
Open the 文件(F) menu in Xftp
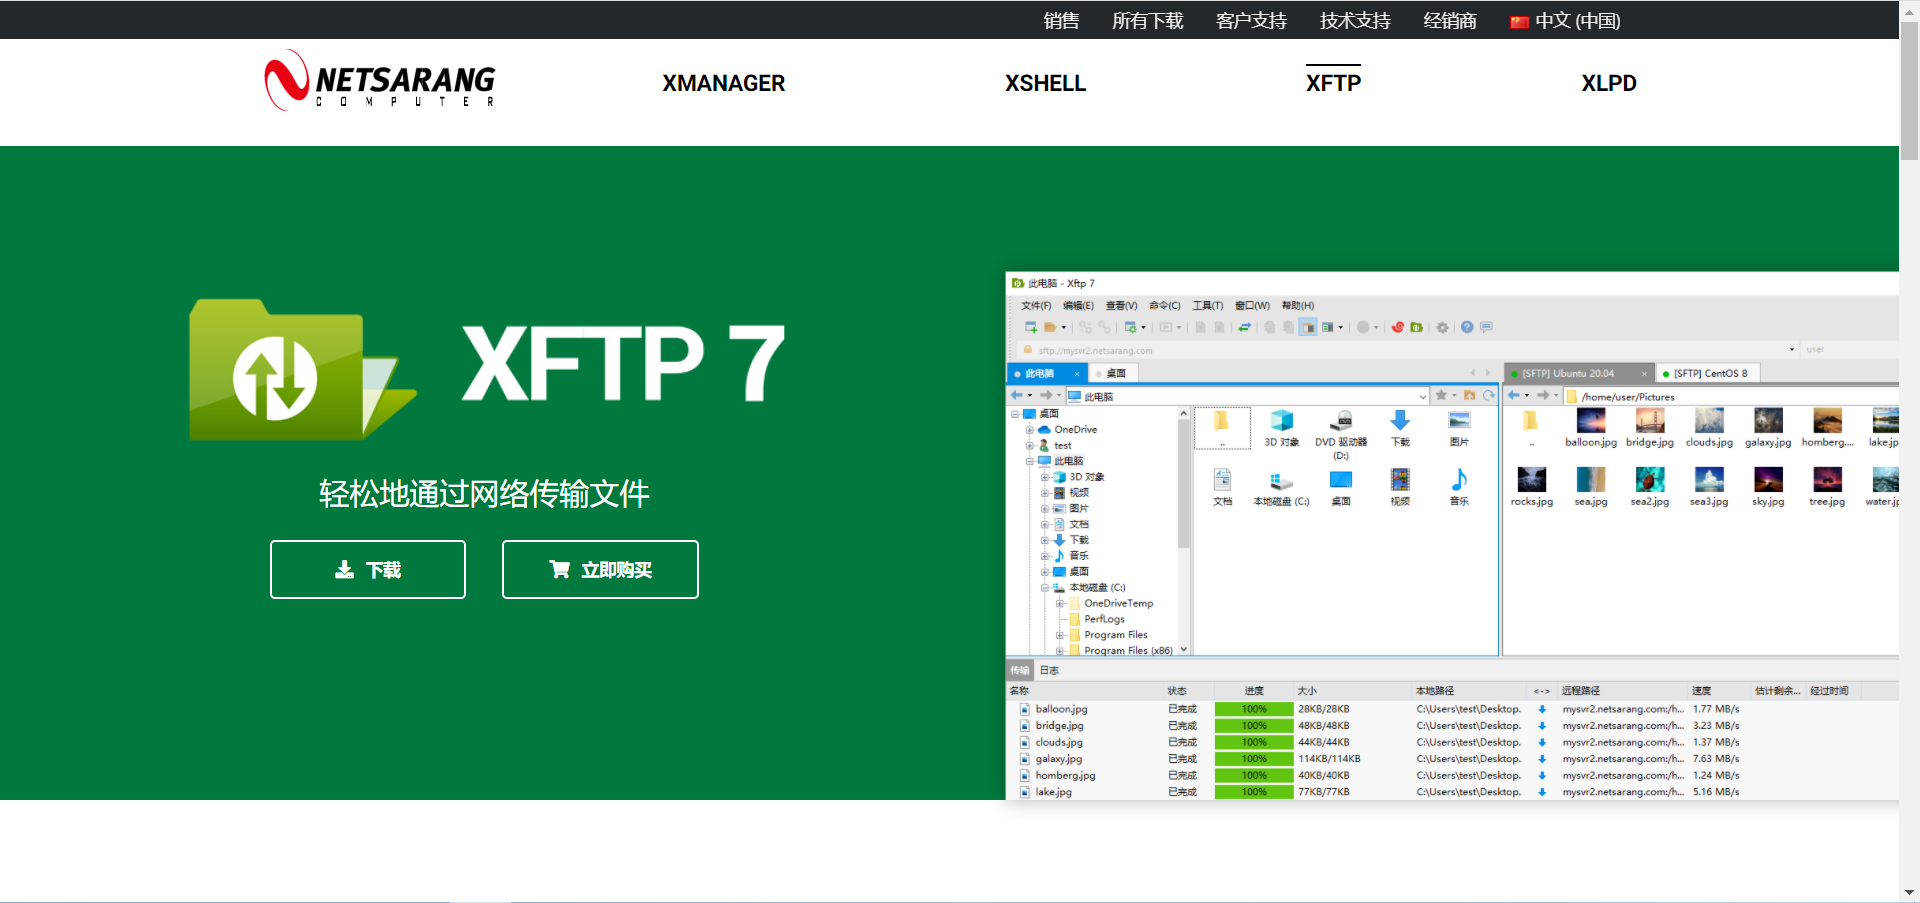1036,305
